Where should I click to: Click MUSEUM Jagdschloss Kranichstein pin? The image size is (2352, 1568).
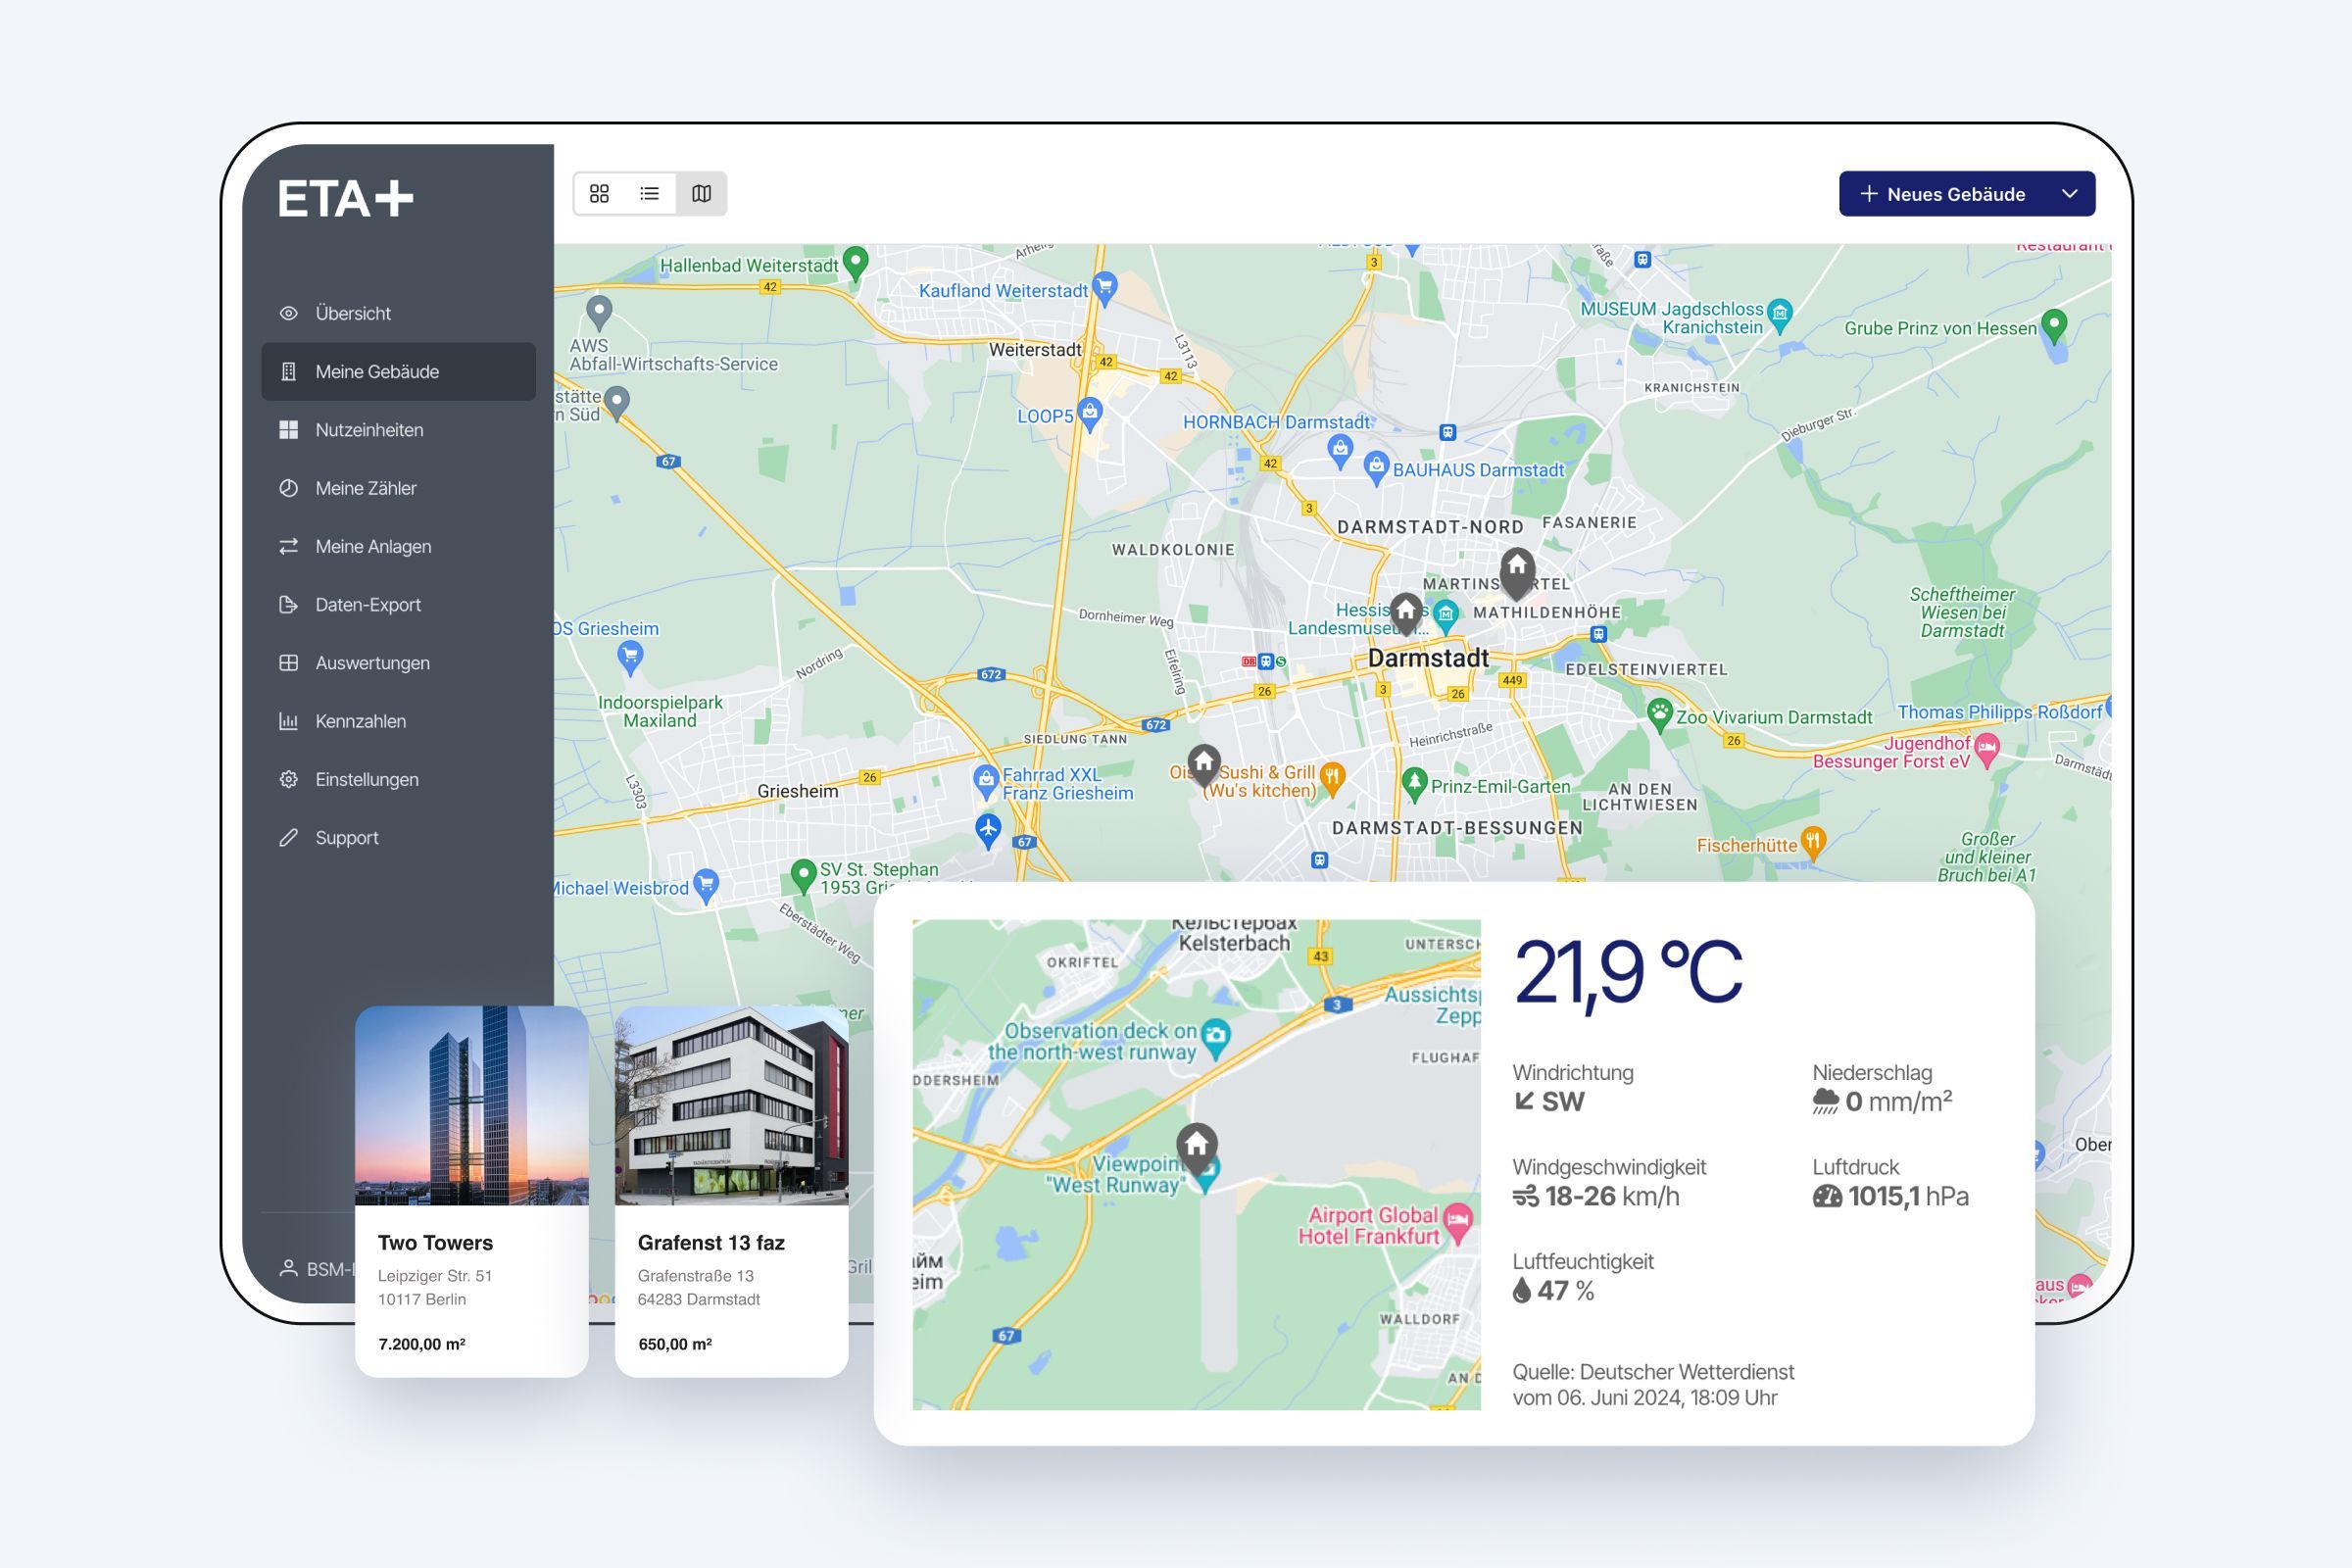[x=1779, y=315]
